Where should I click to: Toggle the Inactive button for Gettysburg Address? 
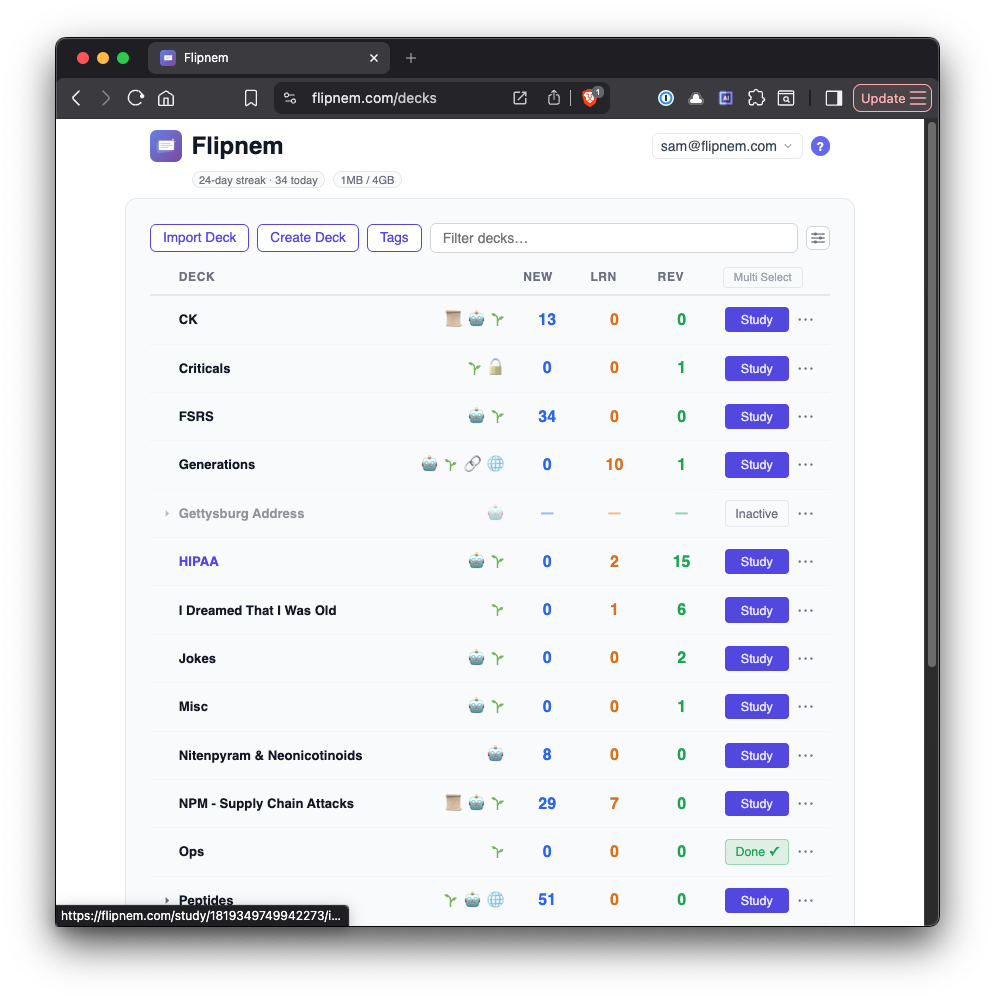(756, 514)
